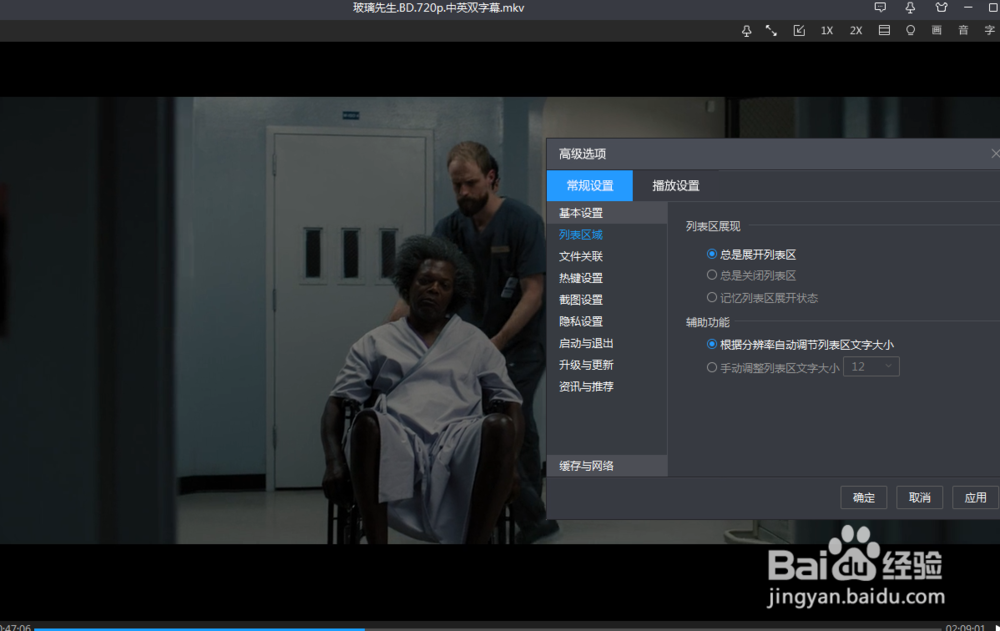Set video size to 1X
Viewport: 1000px width, 631px height.
(827, 30)
